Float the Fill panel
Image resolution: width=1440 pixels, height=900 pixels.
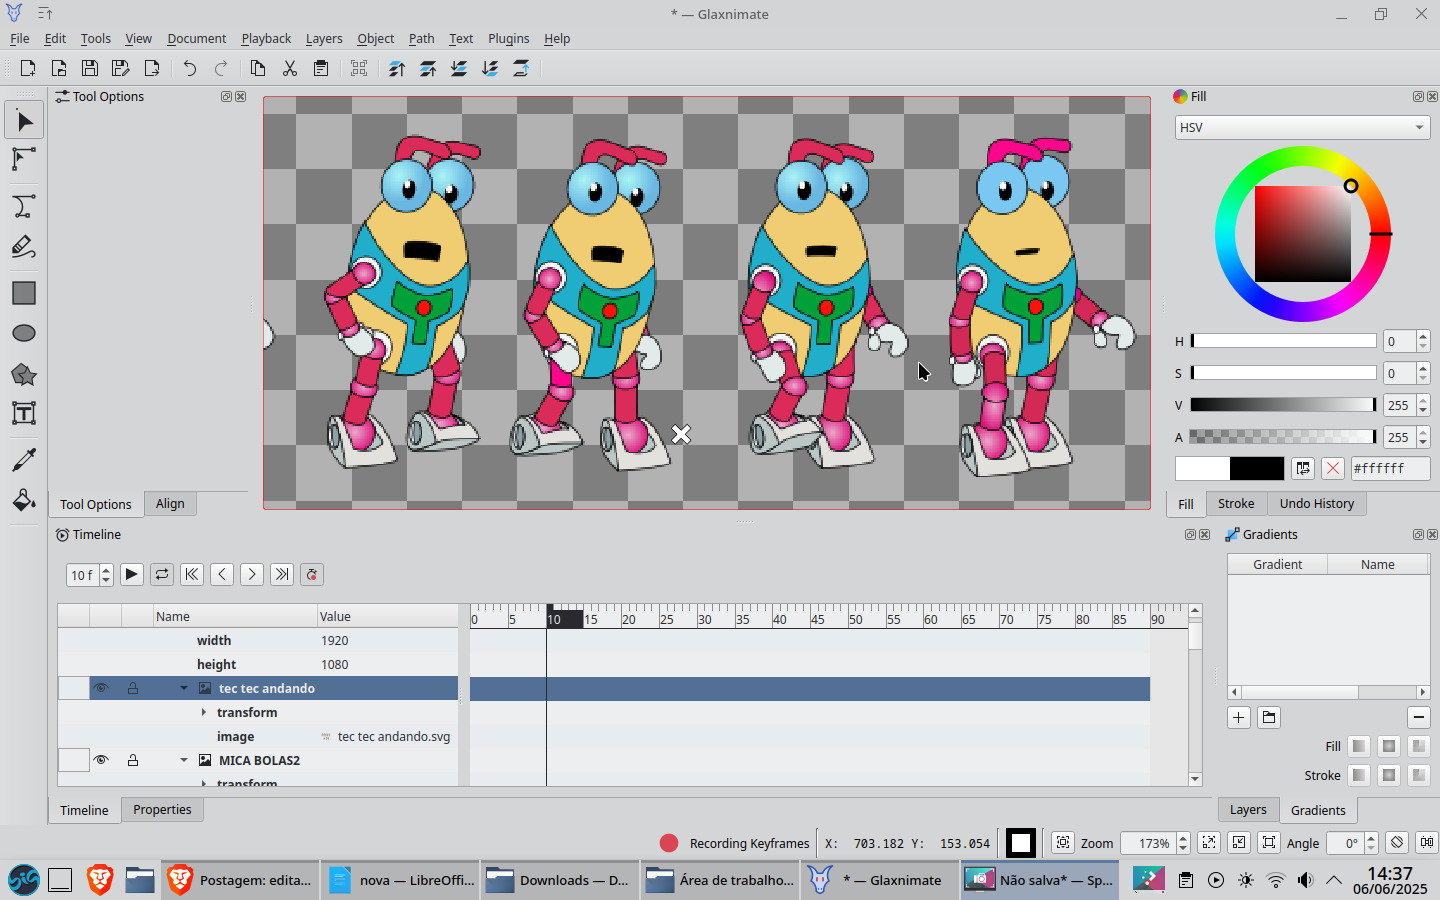click(x=1418, y=97)
